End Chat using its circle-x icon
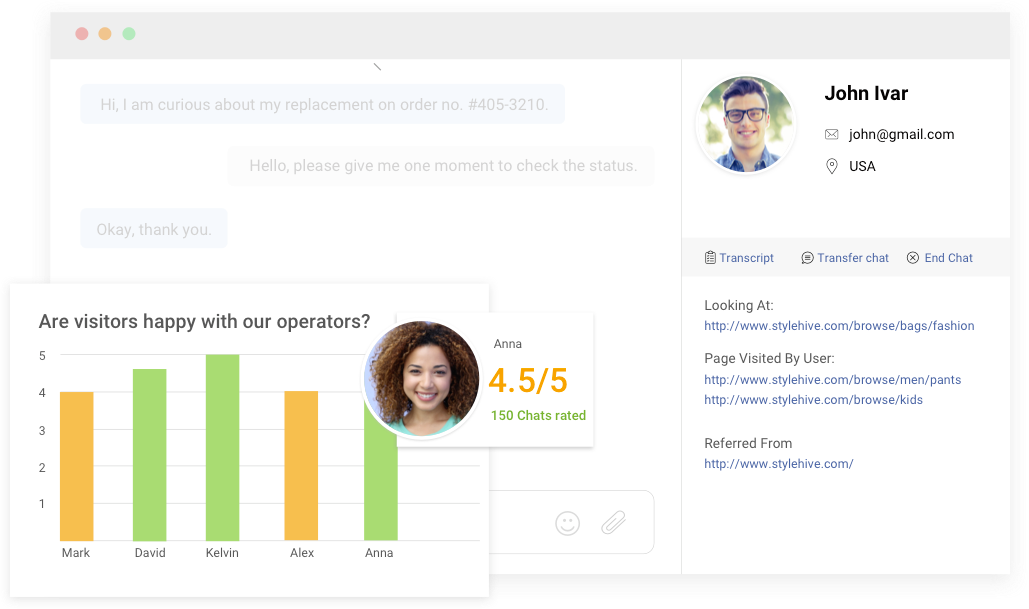The width and height of the screenshot is (1029, 609). [x=911, y=257]
